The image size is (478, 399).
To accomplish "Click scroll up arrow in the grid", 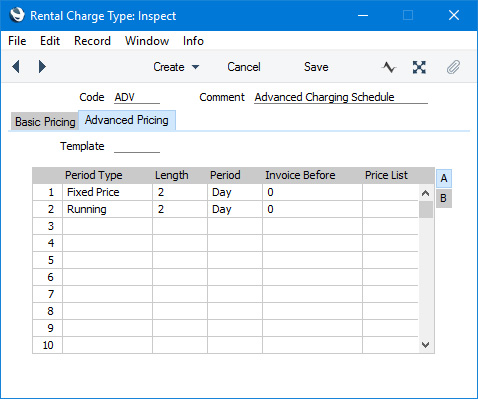I will point(425,193).
